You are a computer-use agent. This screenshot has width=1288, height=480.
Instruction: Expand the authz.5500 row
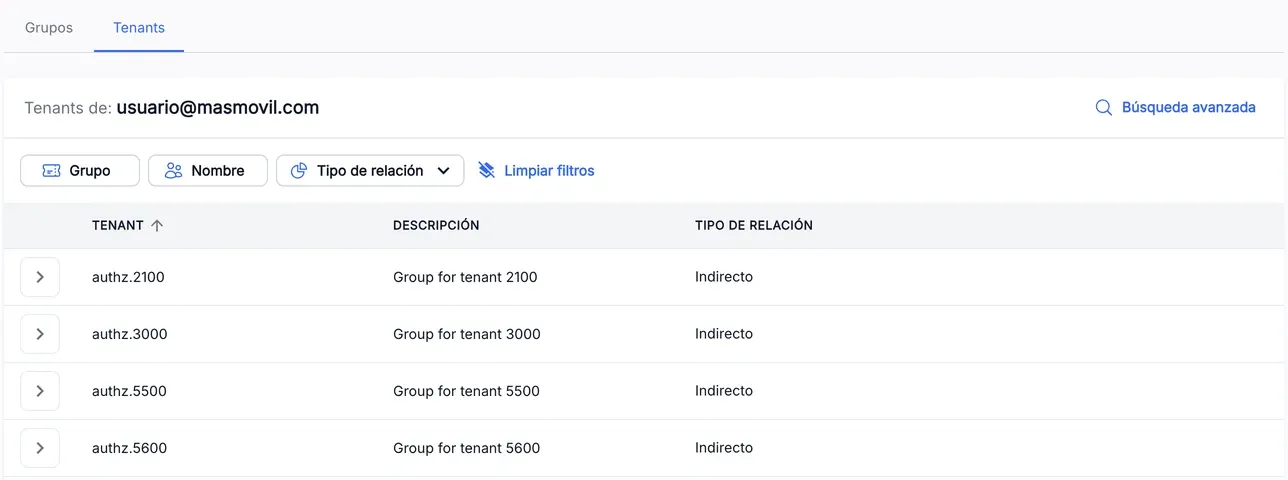40,391
